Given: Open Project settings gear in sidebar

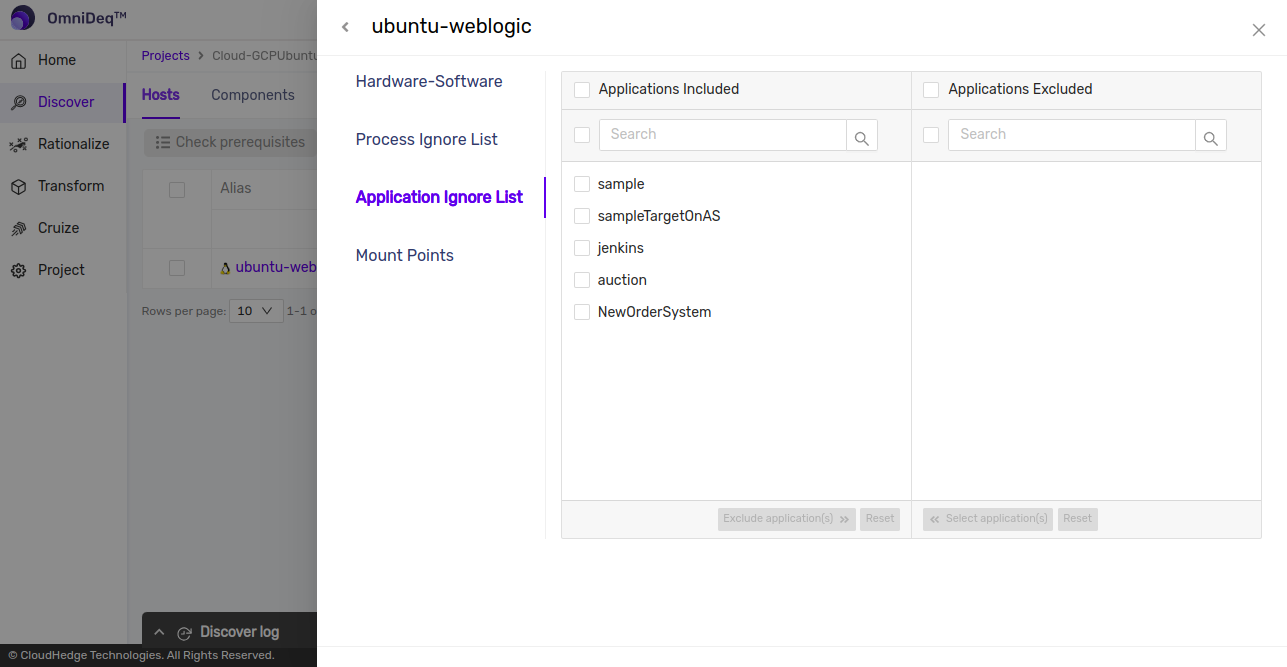Looking at the screenshot, I should [x=18, y=271].
